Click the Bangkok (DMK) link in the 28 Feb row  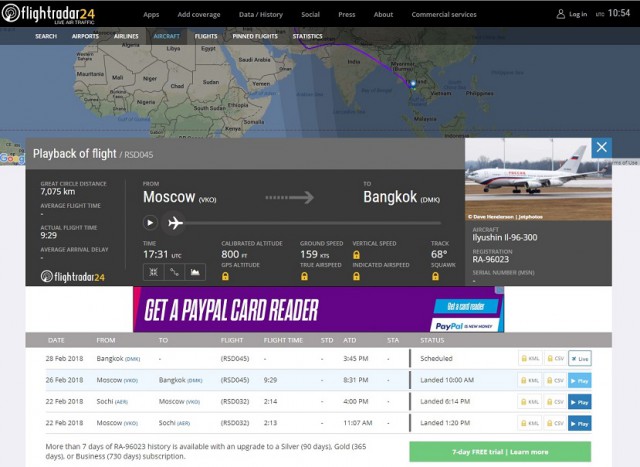pyautogui.click(x=118, y=358)
